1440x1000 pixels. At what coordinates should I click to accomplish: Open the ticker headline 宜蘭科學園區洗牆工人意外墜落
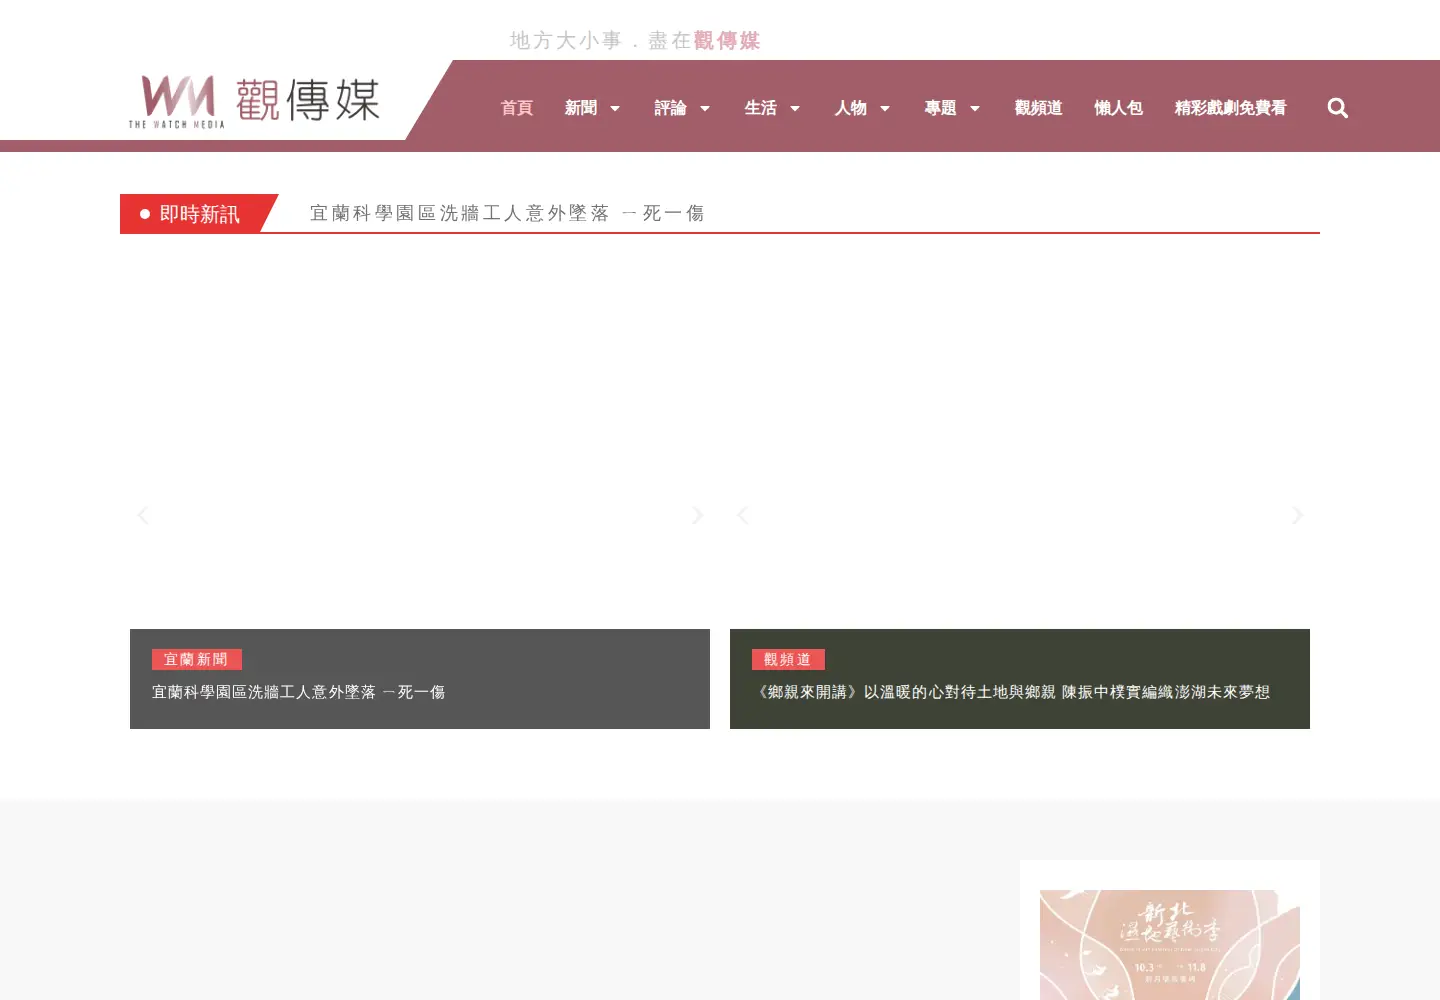[507, 213]
